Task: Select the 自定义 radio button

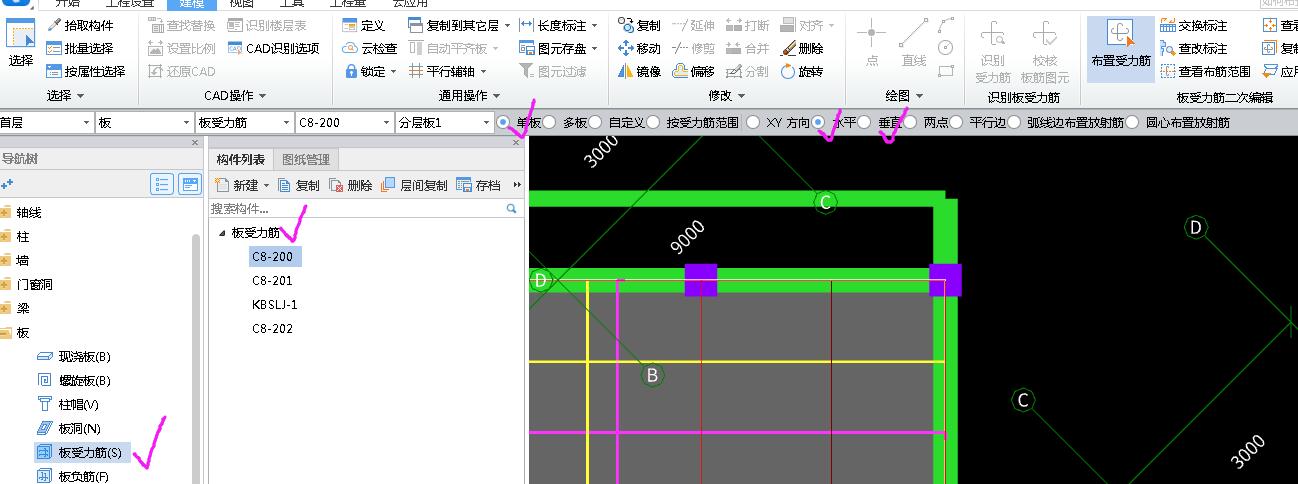Action: click(x=594, y=122)
